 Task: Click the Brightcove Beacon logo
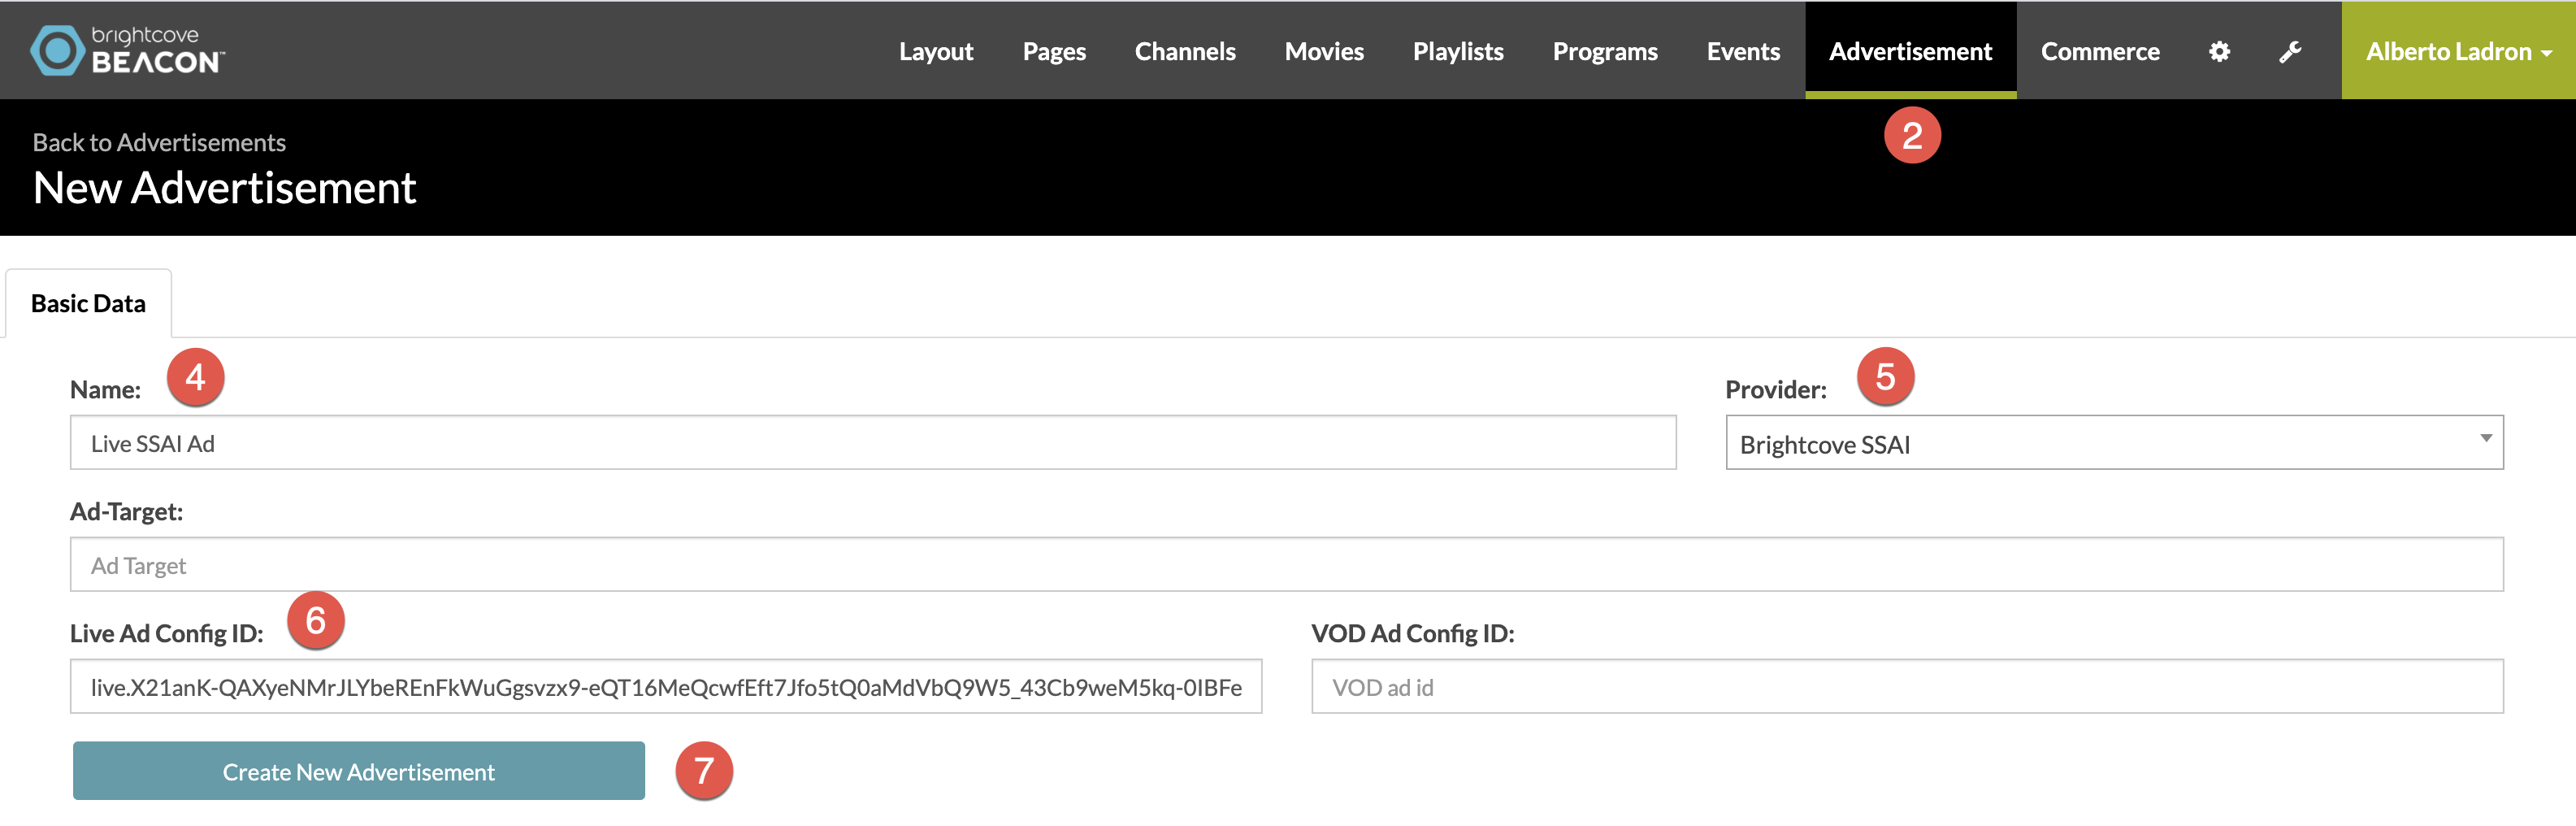[x=127, y=50]
